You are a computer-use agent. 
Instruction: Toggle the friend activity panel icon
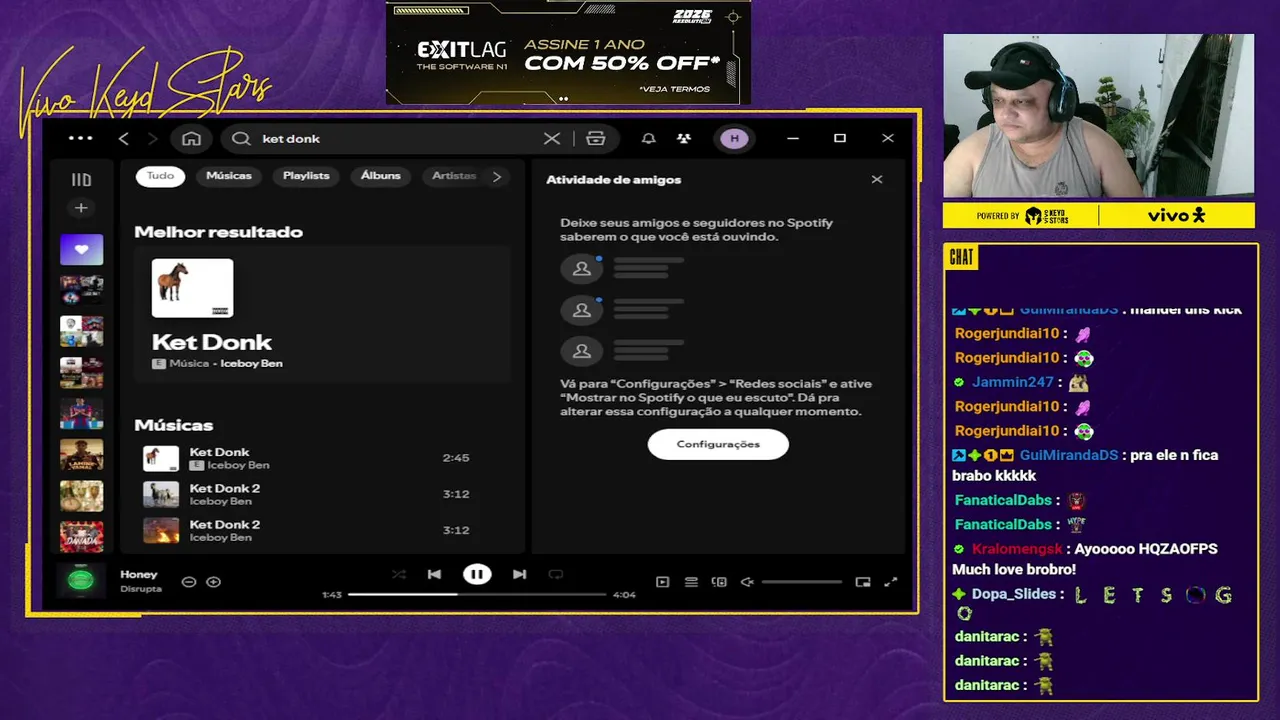pos(684,139)
